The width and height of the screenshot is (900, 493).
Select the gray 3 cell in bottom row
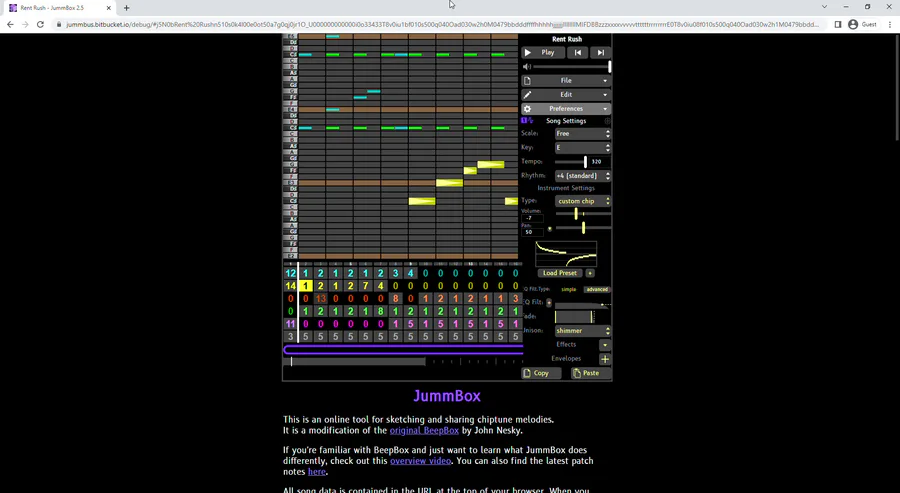290,336
